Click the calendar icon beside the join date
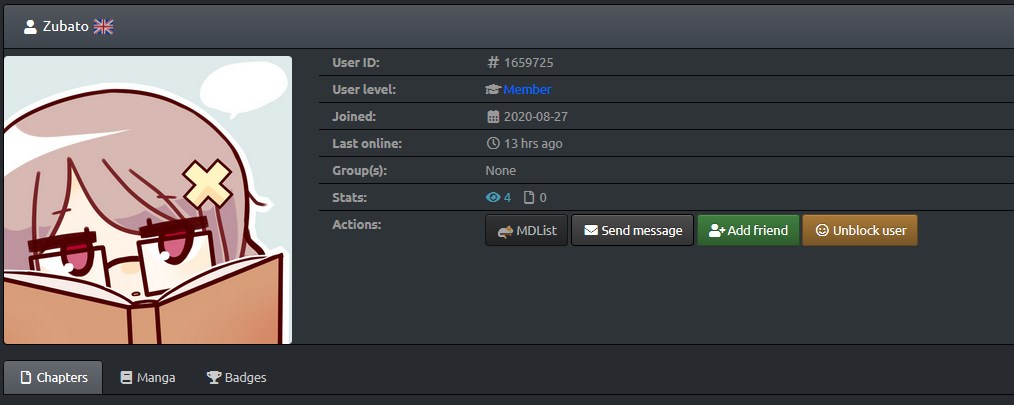Image resolution: width=1014 pixels, height=405 pixels. (x=492, y=117)
